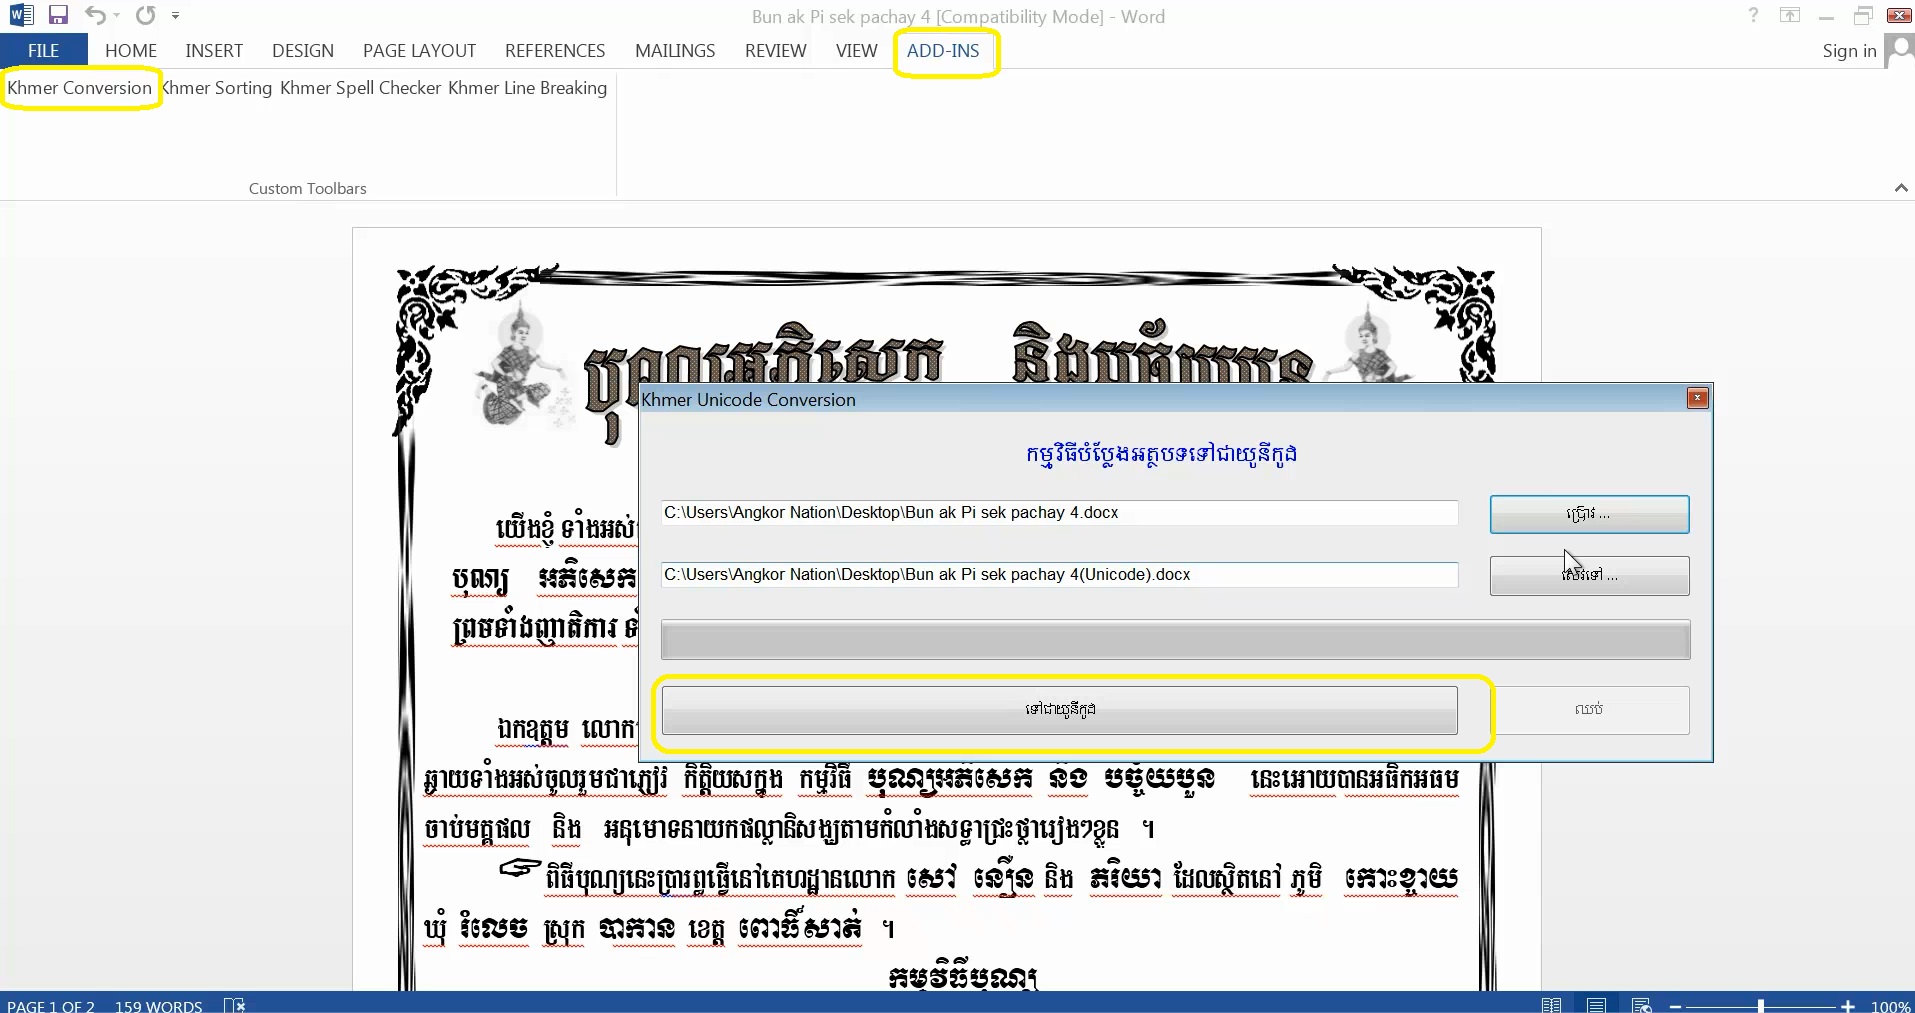Image resolution: width=1915 pixels, height=1013 pixels.
Task: Open the Customize Quick Access Toolbar dropdown
Action: [177, 15]
